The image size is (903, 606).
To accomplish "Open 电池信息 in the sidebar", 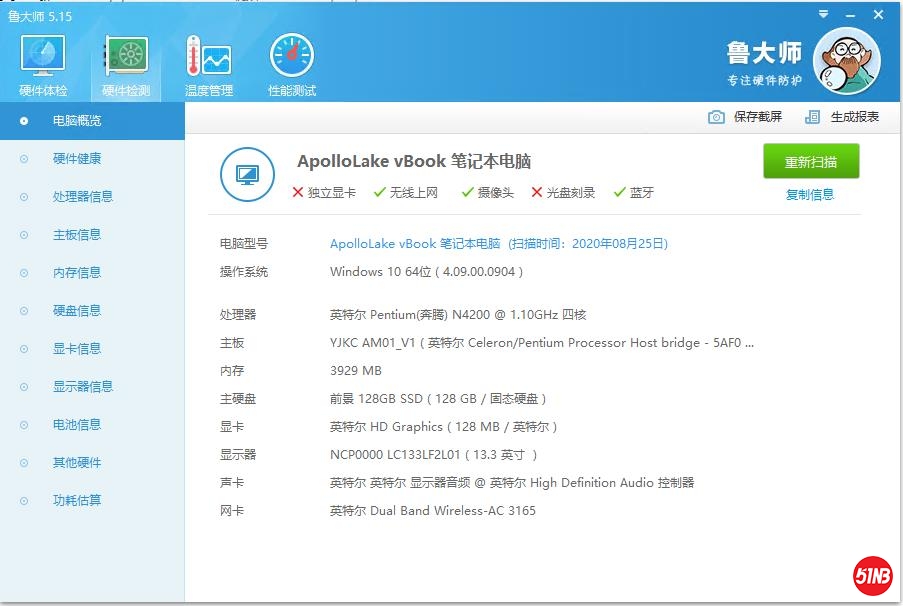I will point(77,425).
